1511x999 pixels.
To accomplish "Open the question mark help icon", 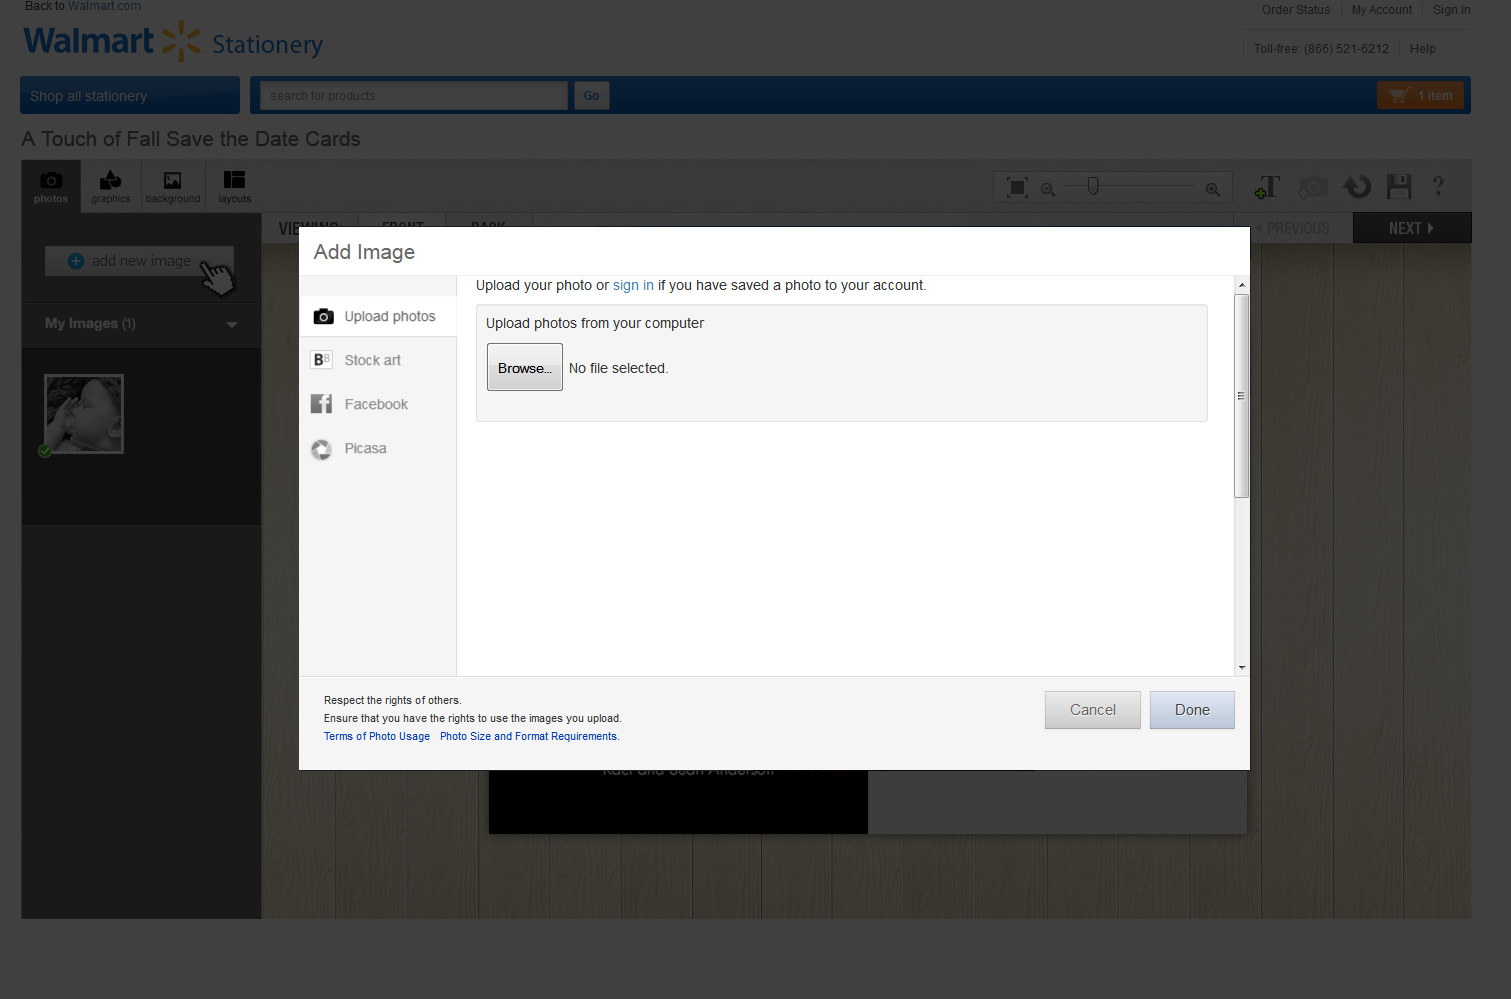I will click(x=1438, y=186).
